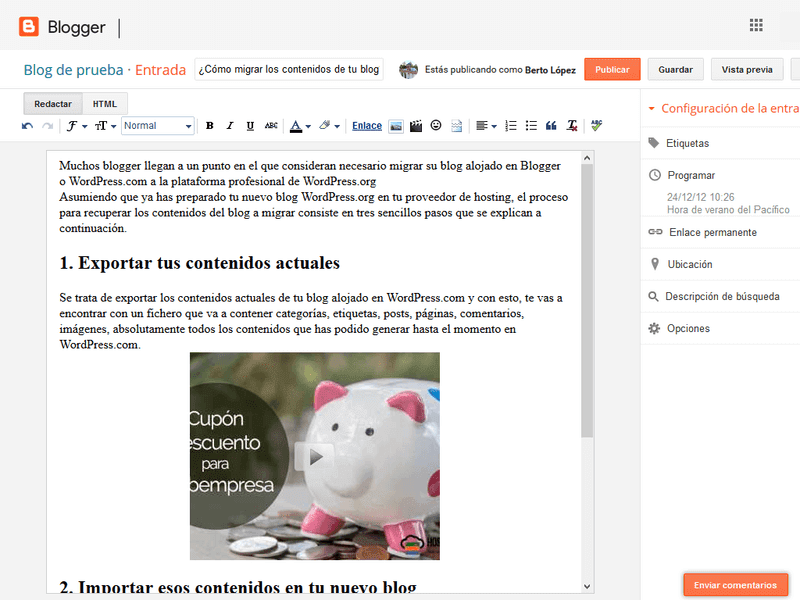Toggle bold formatting
This screenshot has height=600, width=800.
(209, 126)
